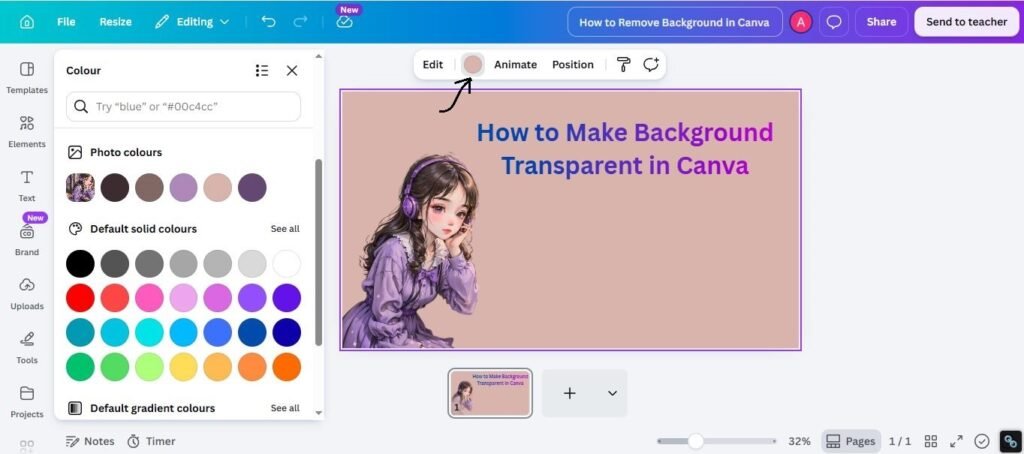
Task: Select the headline text on the canvas
Action: [x=624, y=149]
